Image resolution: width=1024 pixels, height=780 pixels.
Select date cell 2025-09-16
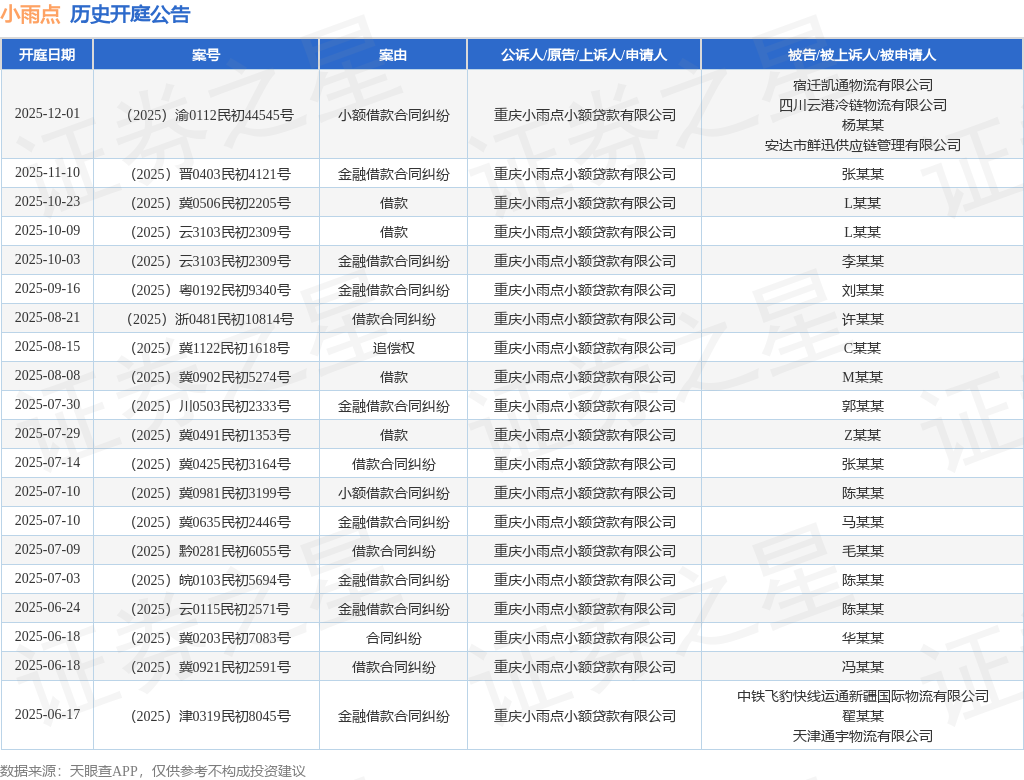[47, 289]
